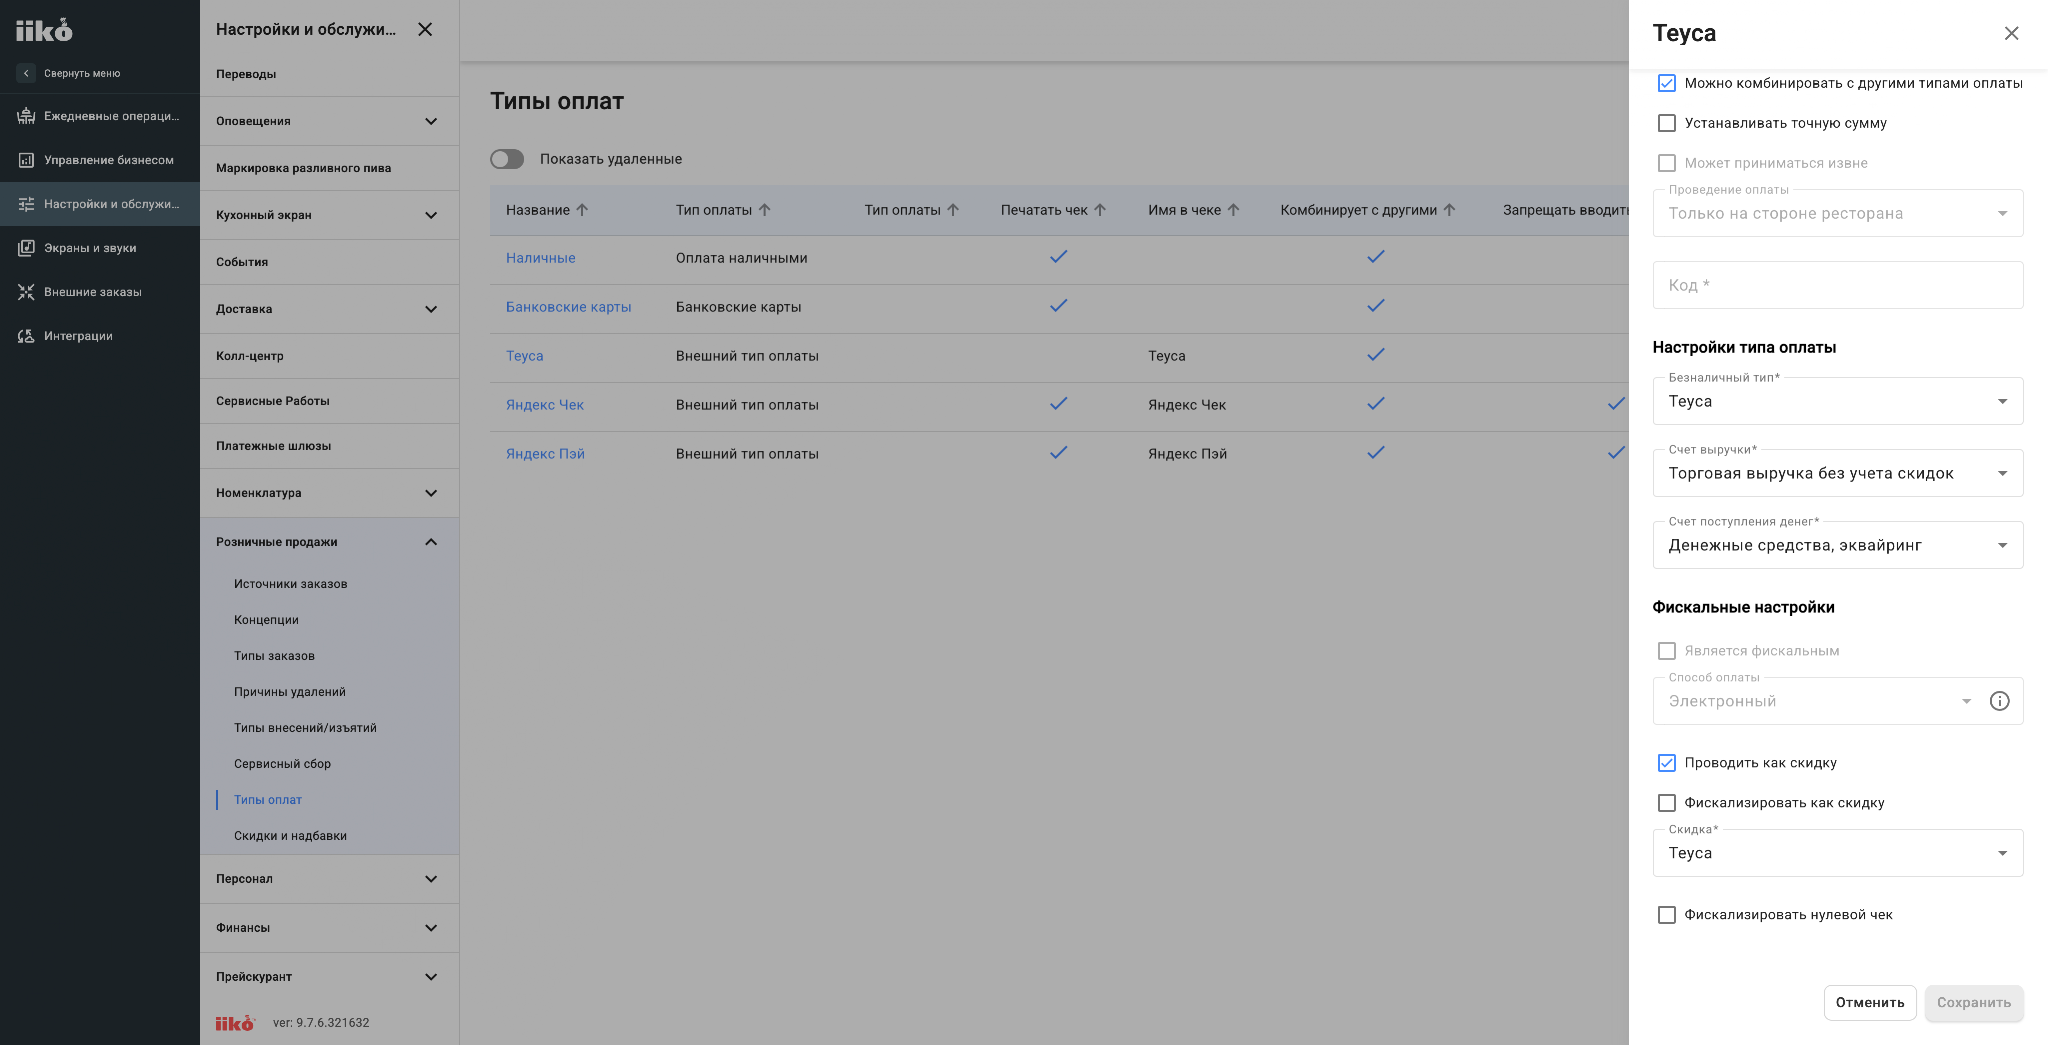Image resolution: width=2048 pixels, height=1045 pixels.
Task: Sort by Комбинирует с другими column arrow
Action: point(1449,210)
